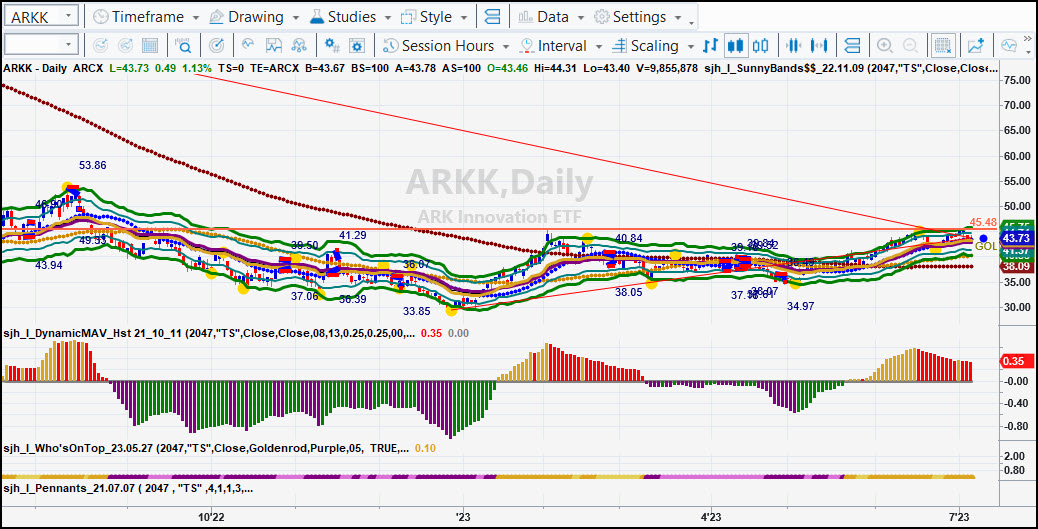Click the chart with plus icon
Image resolution: width=1038 pixels, height=529 pixels.
[x=975, y=46]
